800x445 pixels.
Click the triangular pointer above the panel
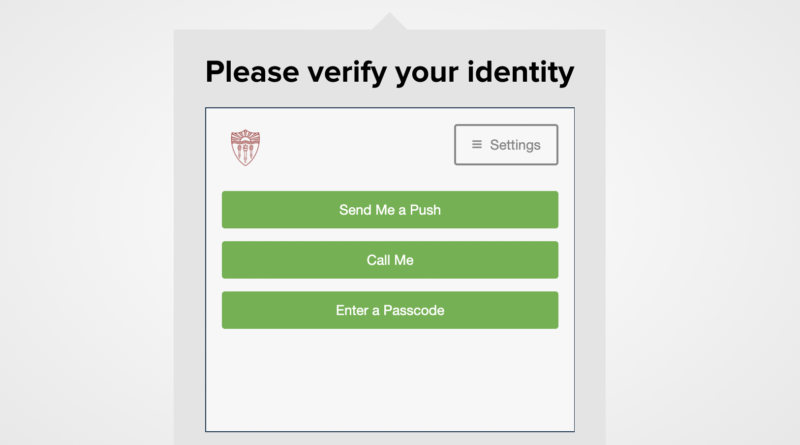coord(390,22)
